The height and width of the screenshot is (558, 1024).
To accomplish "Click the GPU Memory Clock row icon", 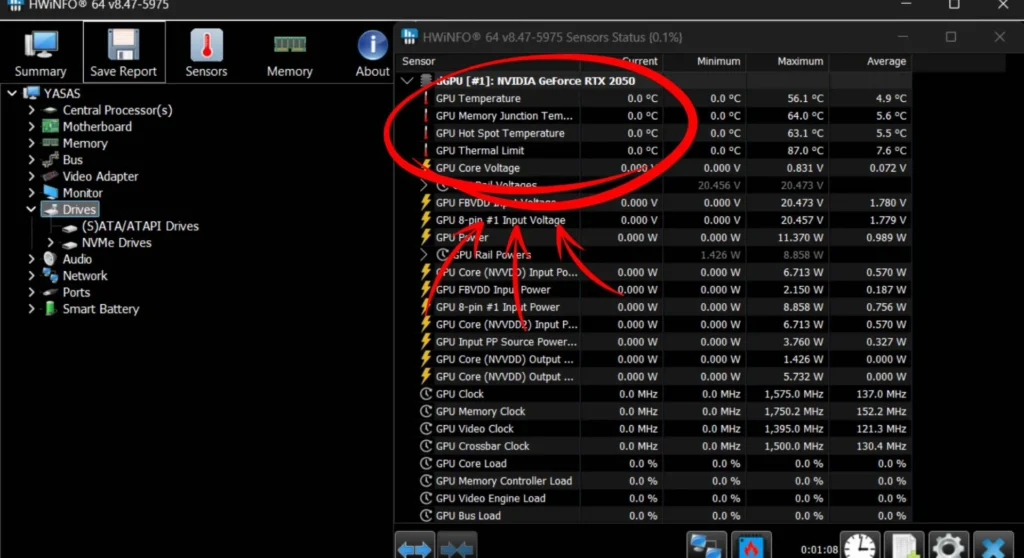I will (426, 411).
